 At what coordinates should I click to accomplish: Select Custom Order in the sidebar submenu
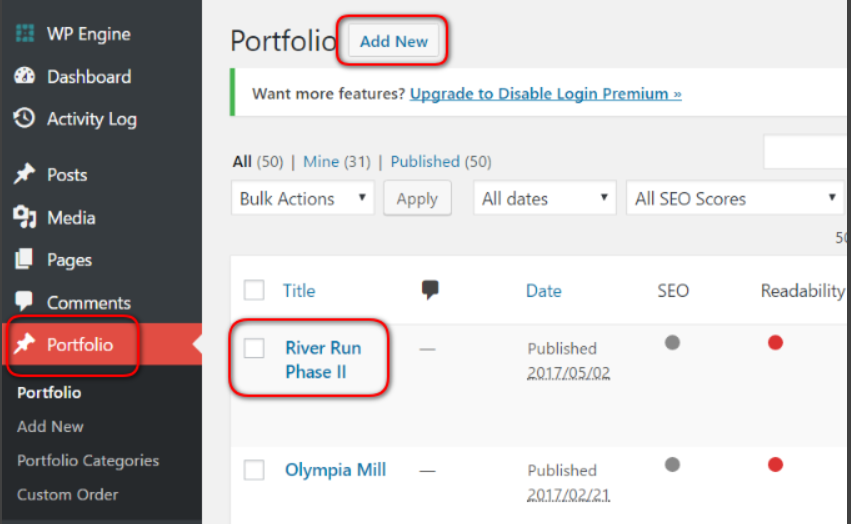pos(67,495)
